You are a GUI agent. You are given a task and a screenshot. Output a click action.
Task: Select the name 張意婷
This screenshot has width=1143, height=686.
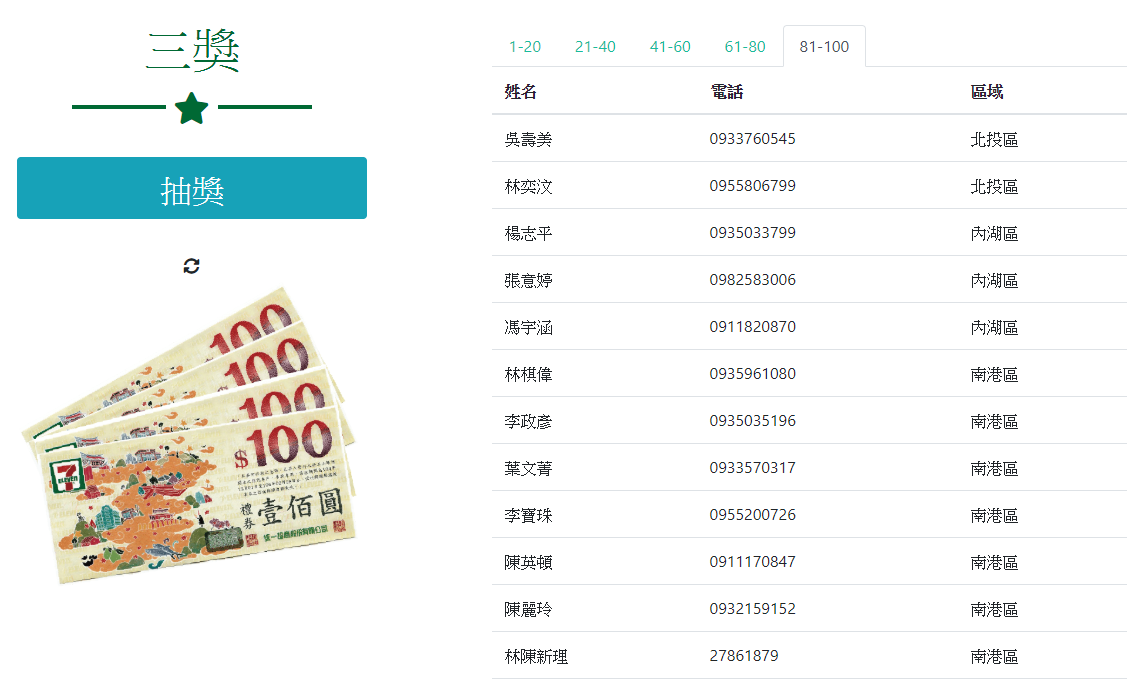tap(528, 281)
